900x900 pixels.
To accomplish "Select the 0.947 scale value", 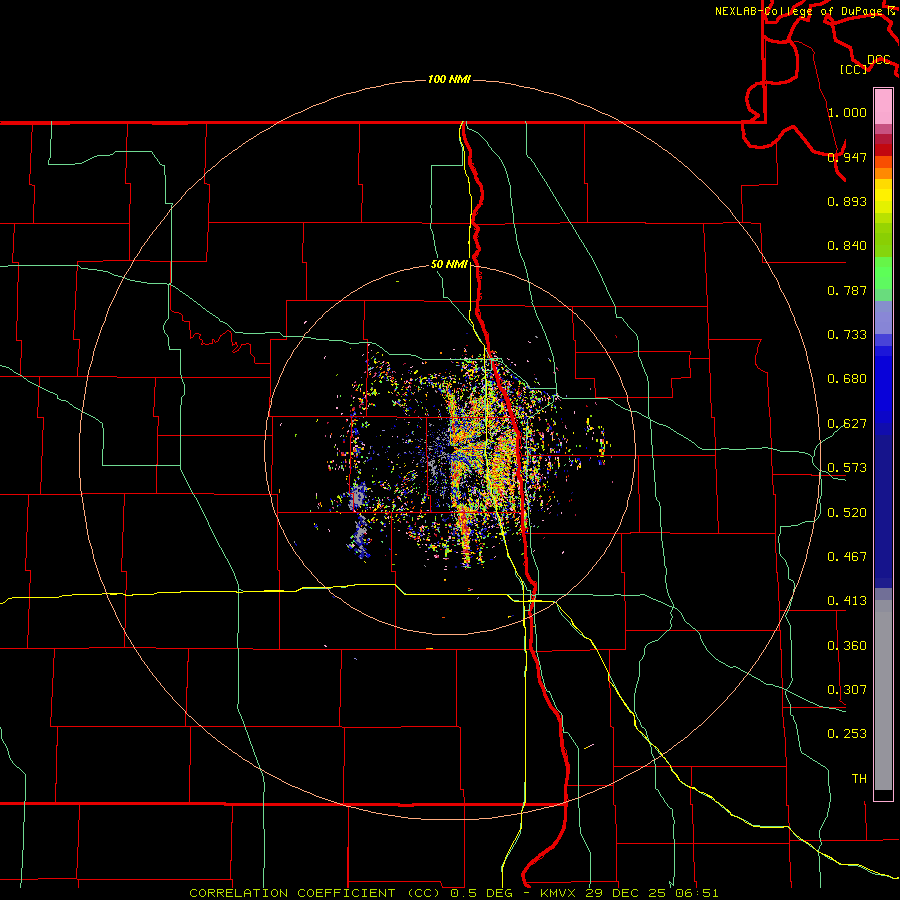I will coord(847,157).
